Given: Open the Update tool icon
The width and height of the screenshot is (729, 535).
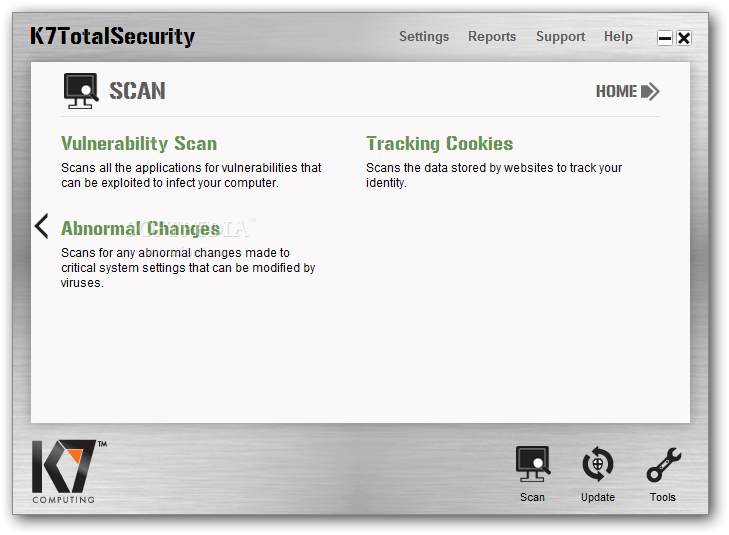Looking at the screenshot, I should (x=598, y=464).
